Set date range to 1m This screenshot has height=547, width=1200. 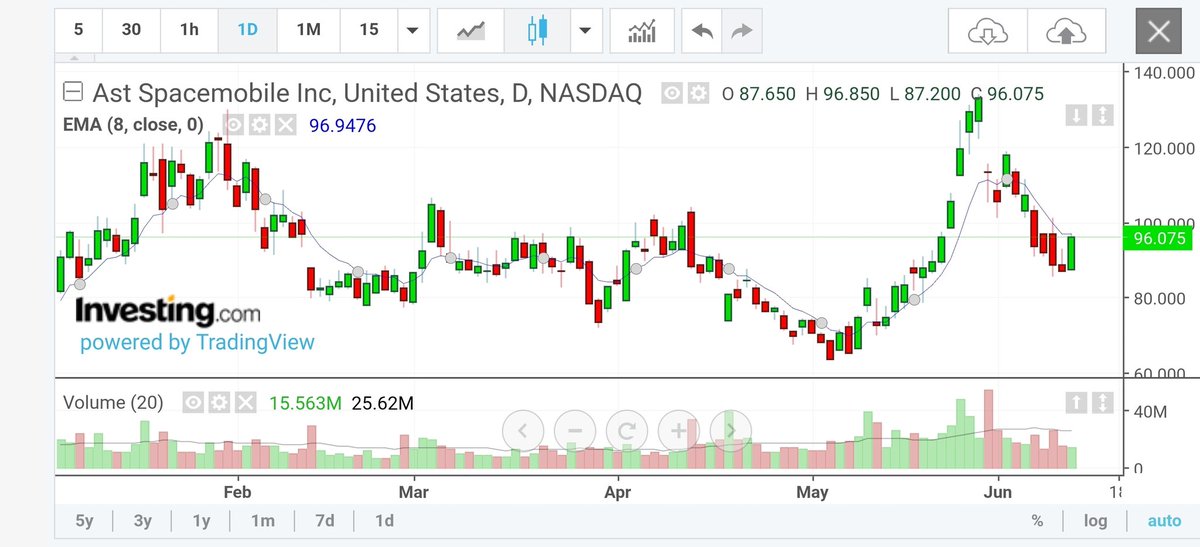click(263, 520)
